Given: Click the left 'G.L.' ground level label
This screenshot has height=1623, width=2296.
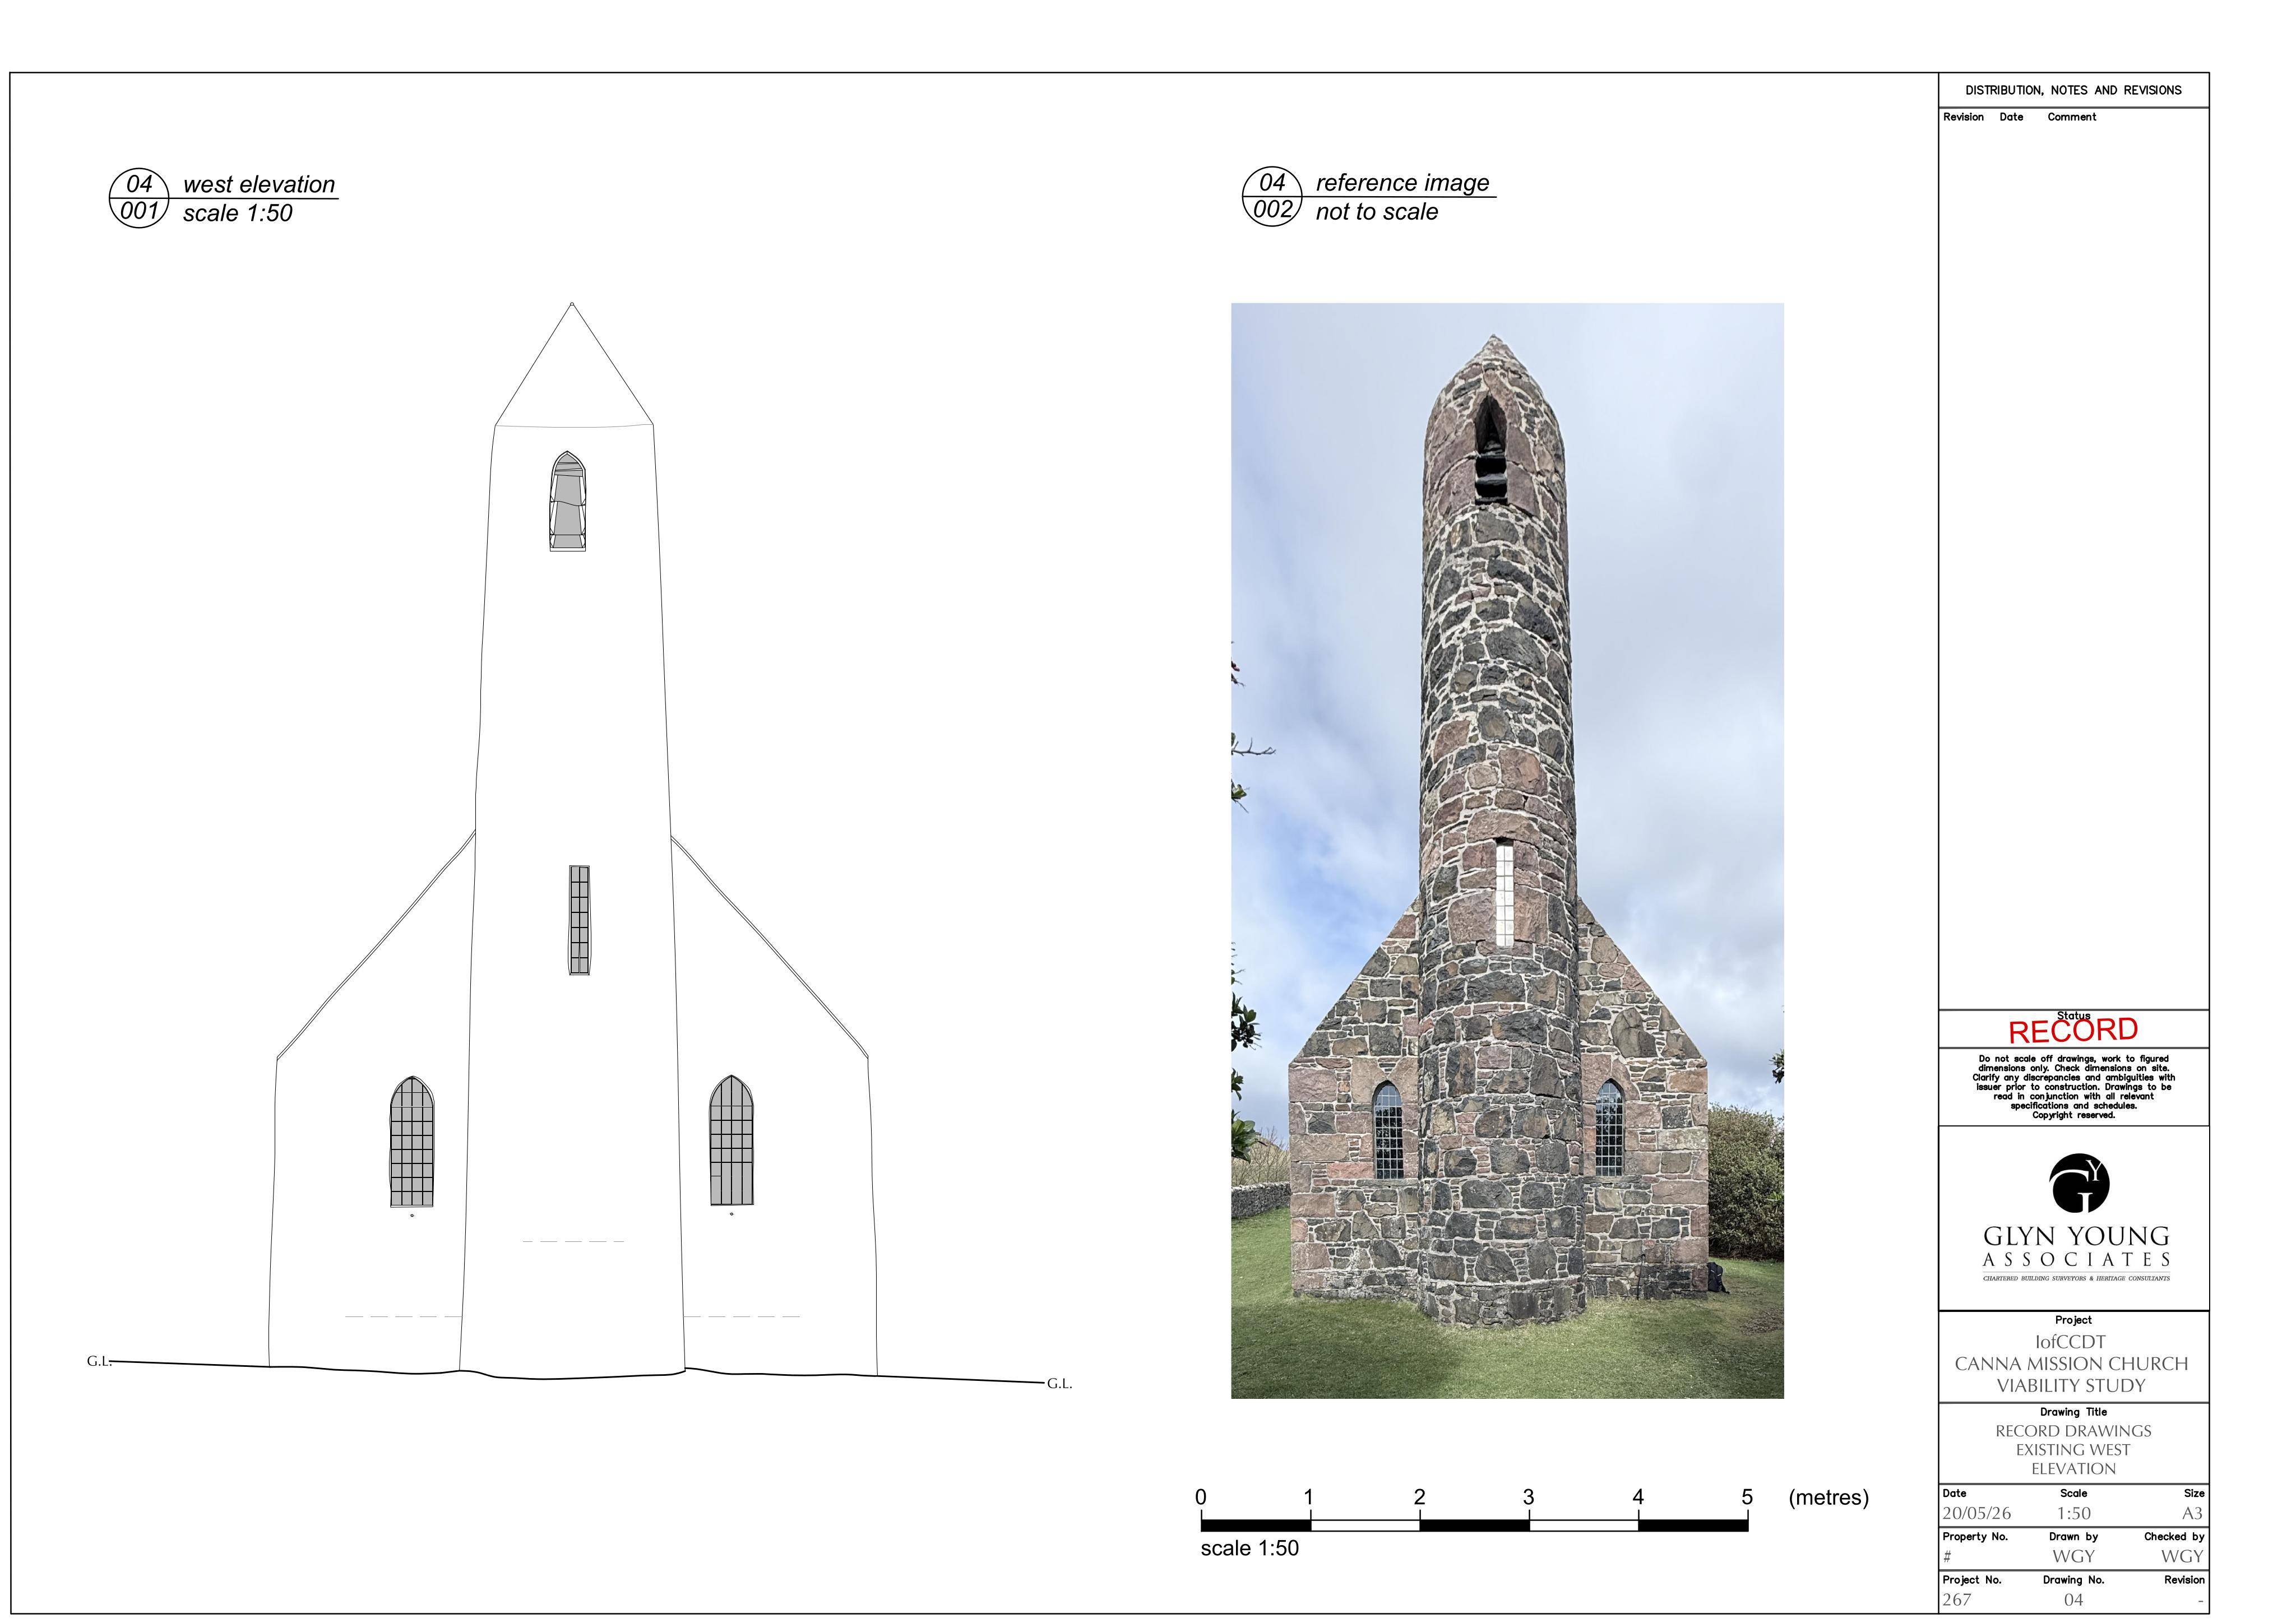Looking at the screenshot, I should [99, 1361].
